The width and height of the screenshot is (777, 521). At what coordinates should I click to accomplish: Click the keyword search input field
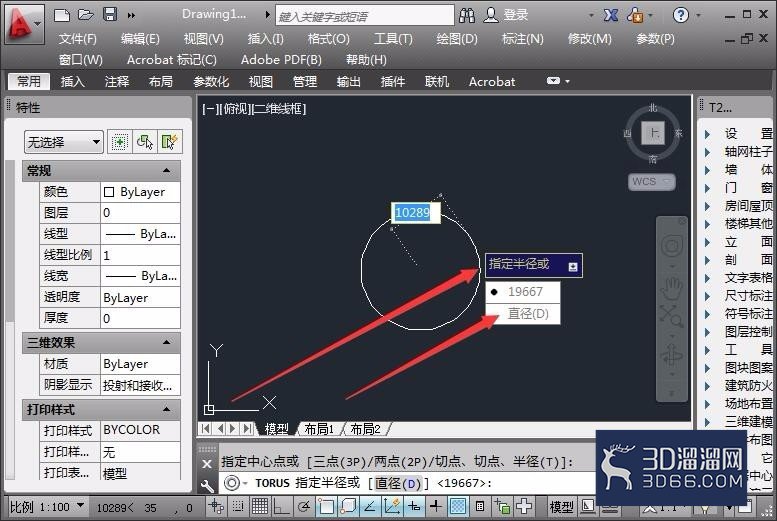(x=365, y=15)
